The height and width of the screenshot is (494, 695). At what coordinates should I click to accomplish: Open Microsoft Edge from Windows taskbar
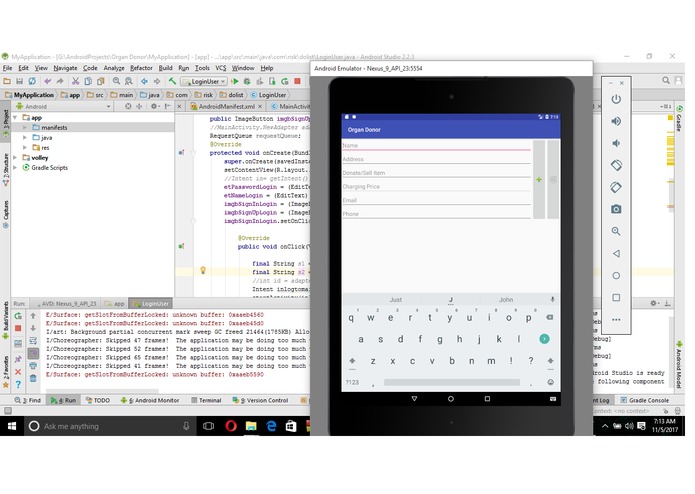tap(271, 426)
